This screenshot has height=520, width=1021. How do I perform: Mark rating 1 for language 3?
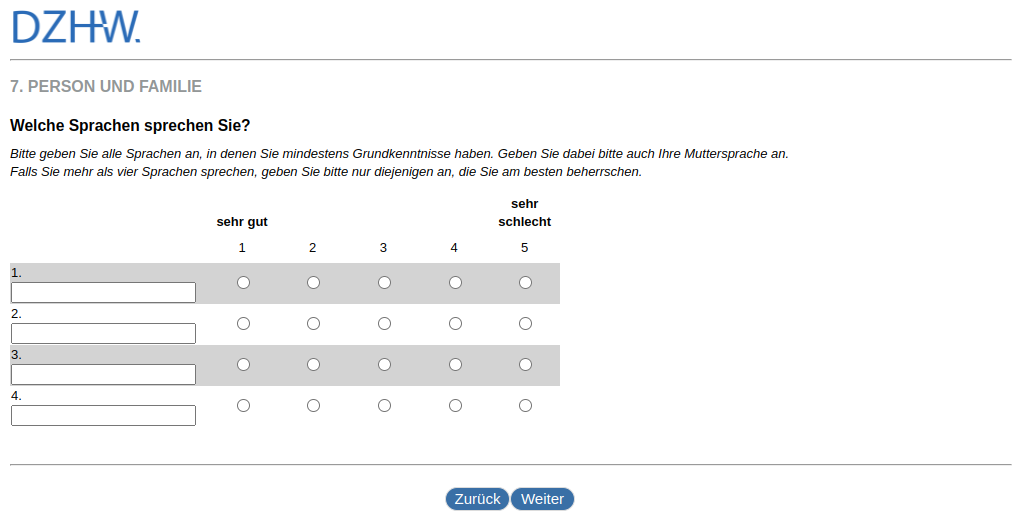243,365
